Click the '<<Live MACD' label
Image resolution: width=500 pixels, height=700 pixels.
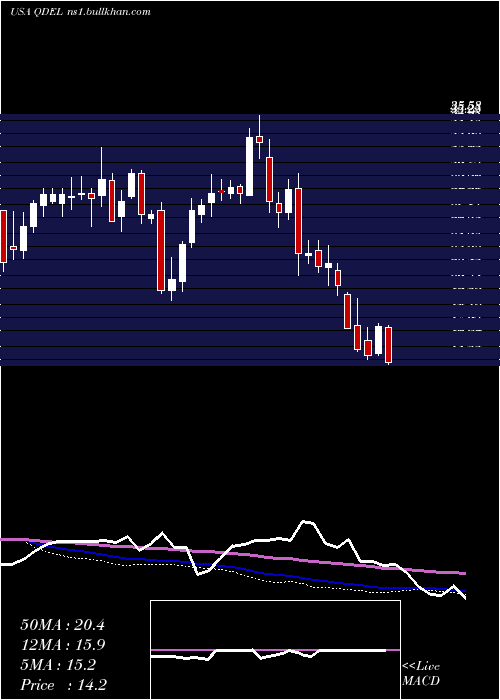click(x=421, y=674)
